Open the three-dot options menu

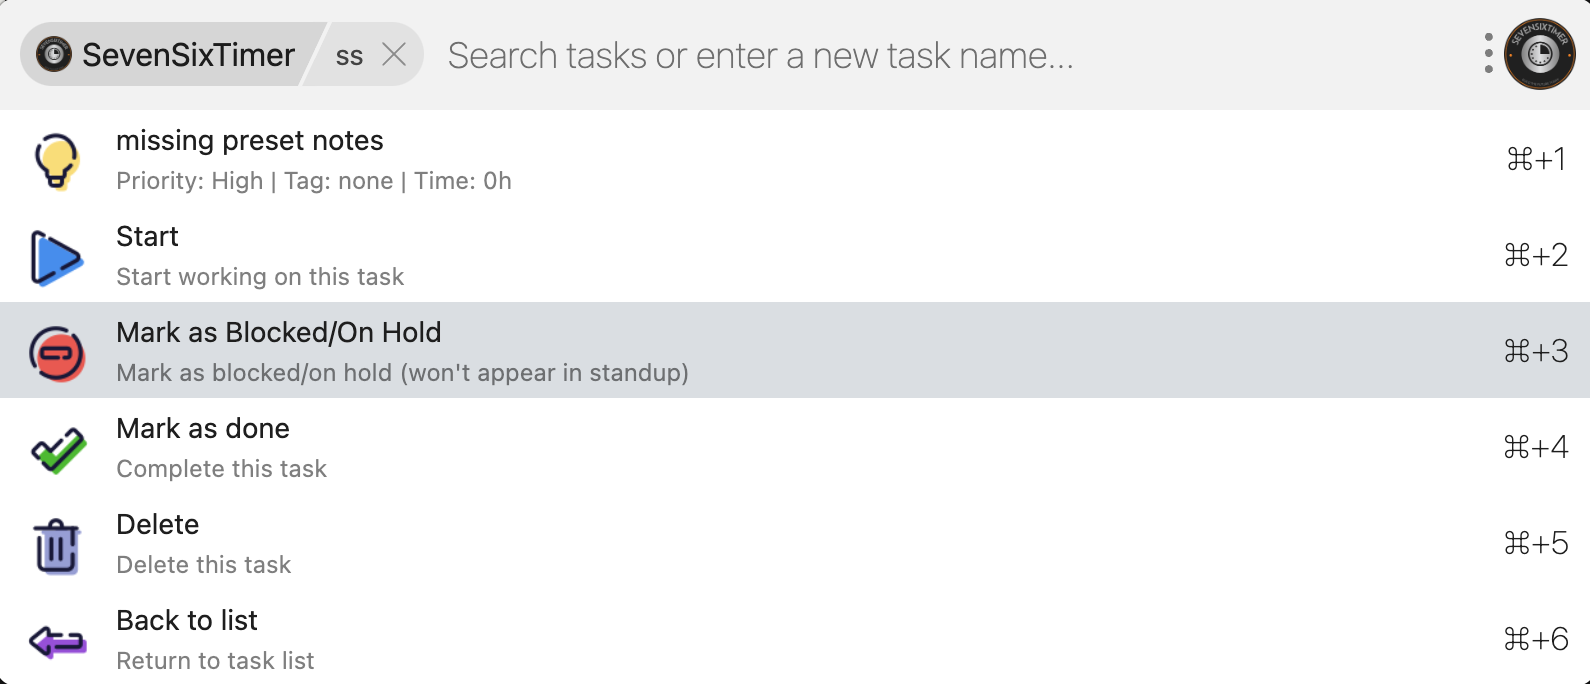(x=1488, y=54)
